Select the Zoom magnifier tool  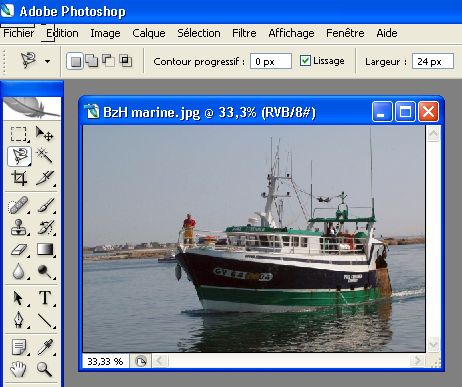pyautogui.click(x=44, y=369)
